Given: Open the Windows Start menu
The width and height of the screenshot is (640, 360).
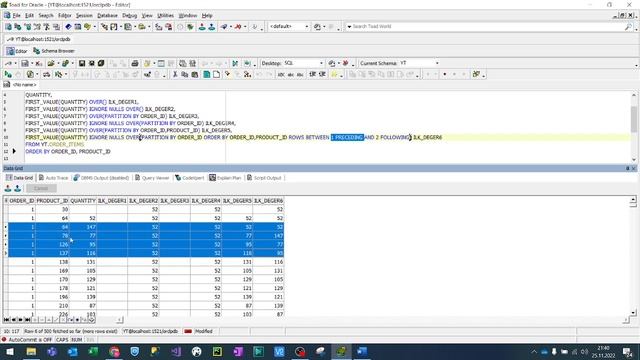Looking at the screenshot, I should point(10,351).
